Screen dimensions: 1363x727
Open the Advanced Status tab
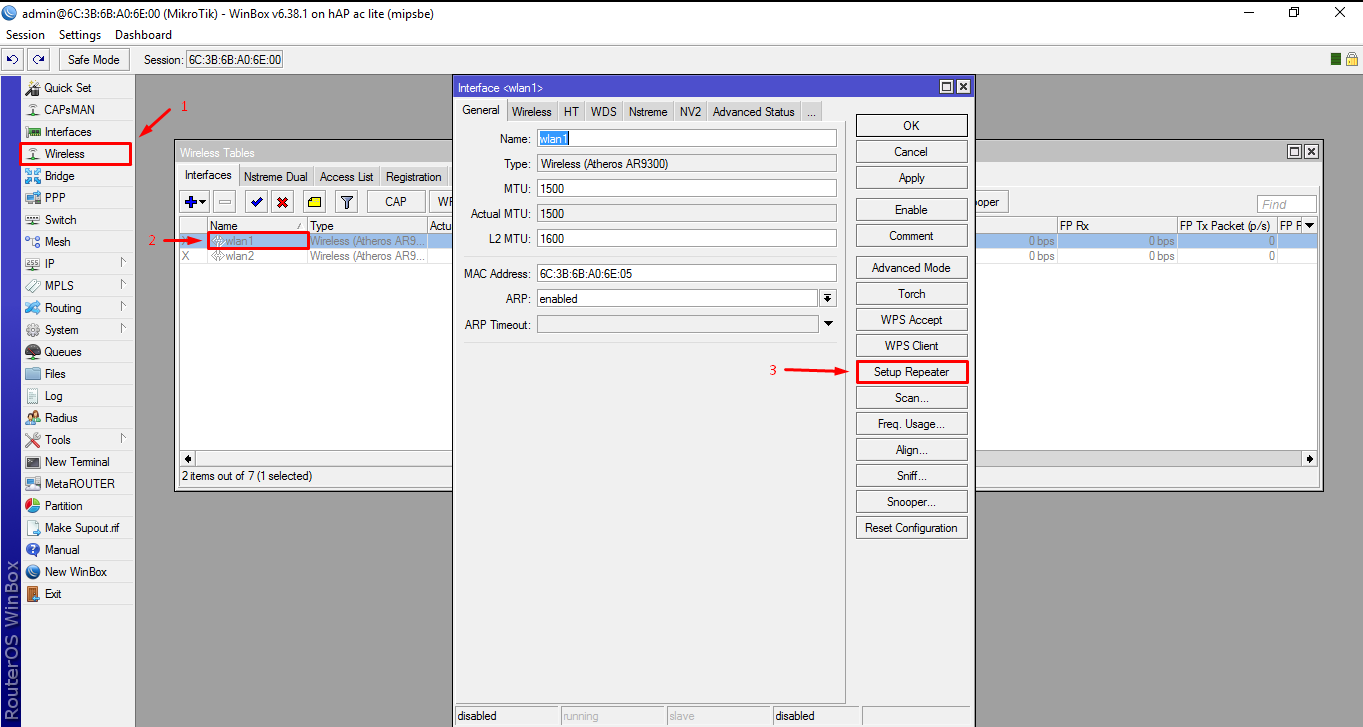[753, 112]
